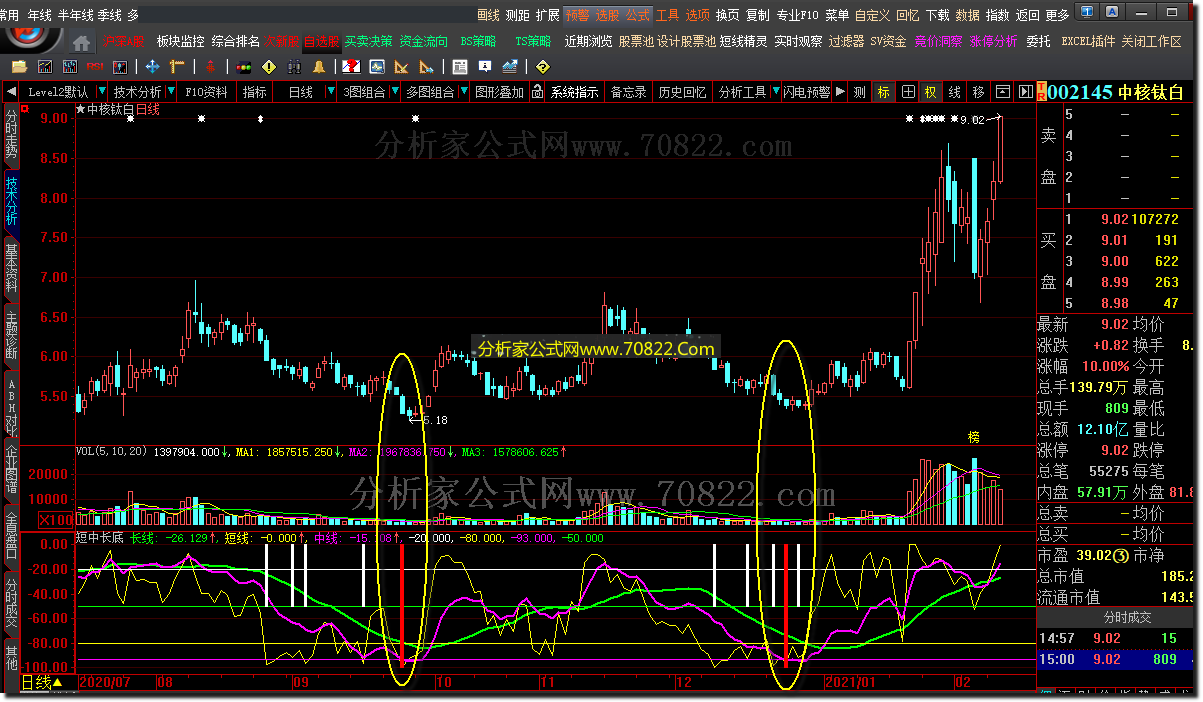Viewport: 1203px width, 702px height.
Task: Toggle the 权 adjustment button
Action: pos(931,92)
